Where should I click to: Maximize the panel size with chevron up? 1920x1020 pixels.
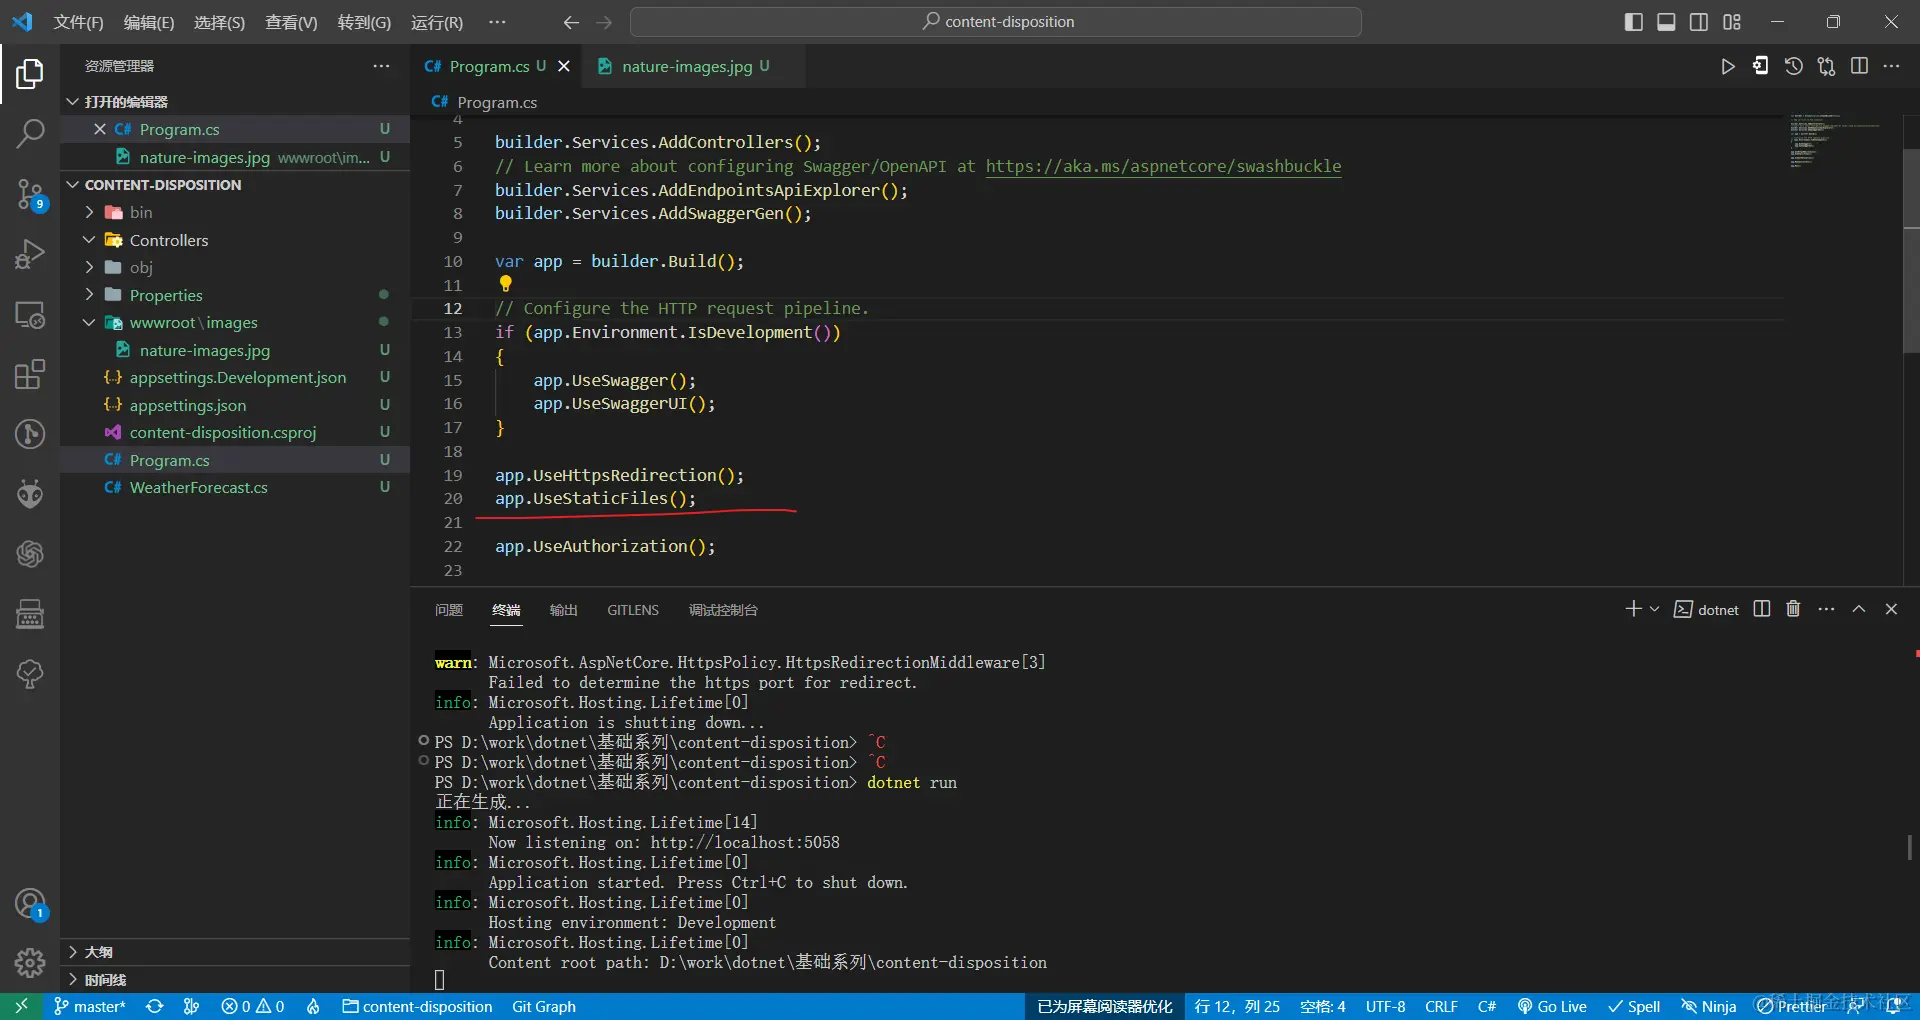coord(1859,609)
